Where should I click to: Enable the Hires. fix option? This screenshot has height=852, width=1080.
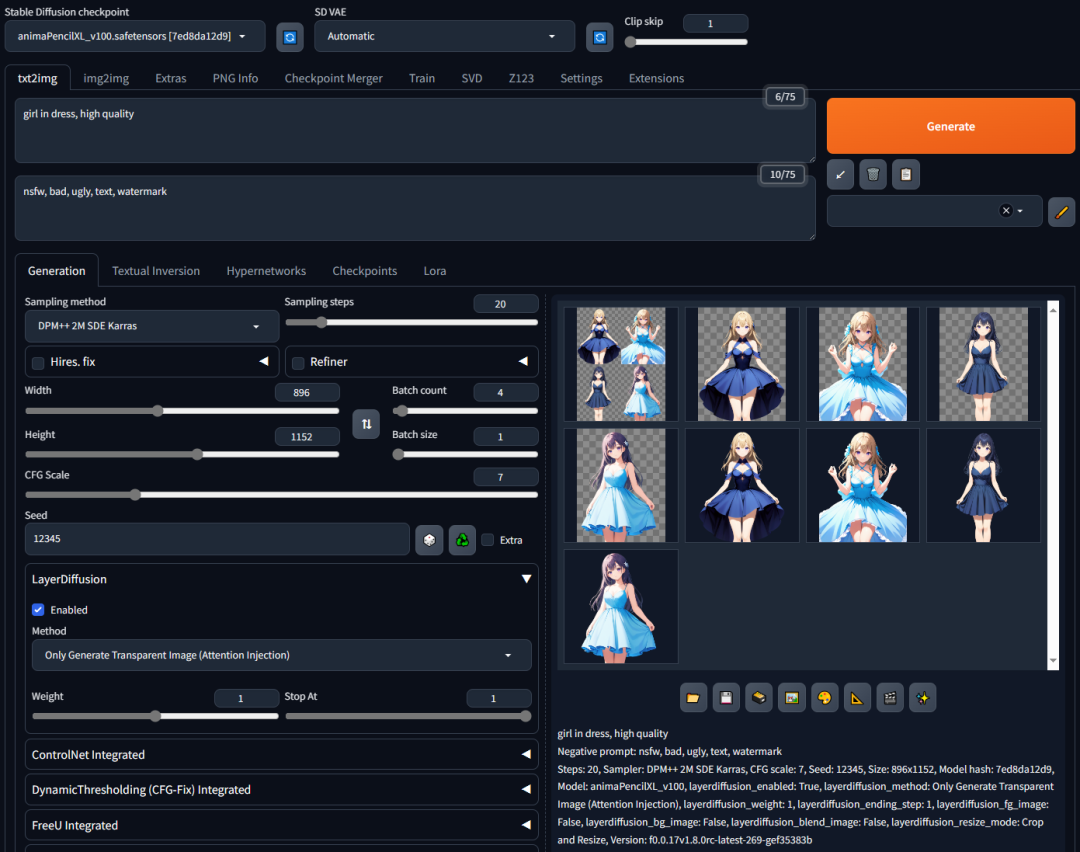click(x=37, y=362)
